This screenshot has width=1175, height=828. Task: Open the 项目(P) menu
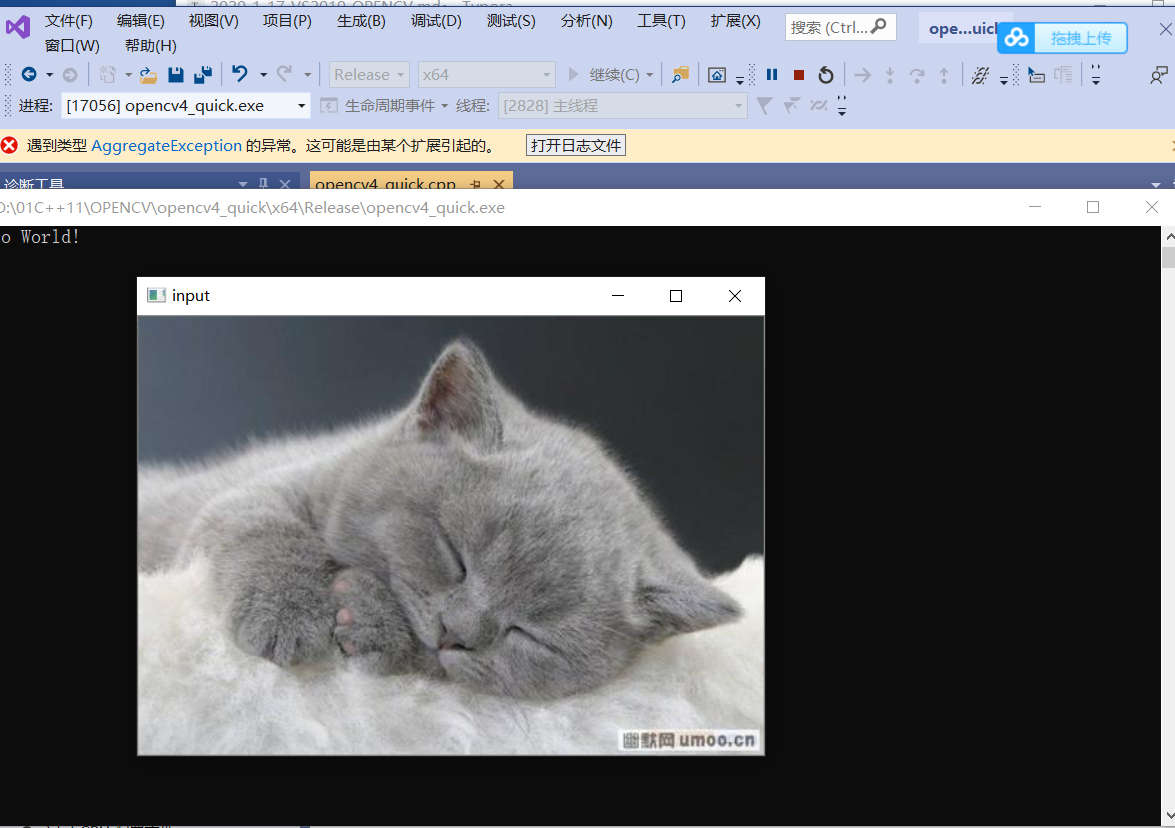click(x=287, y=20)
